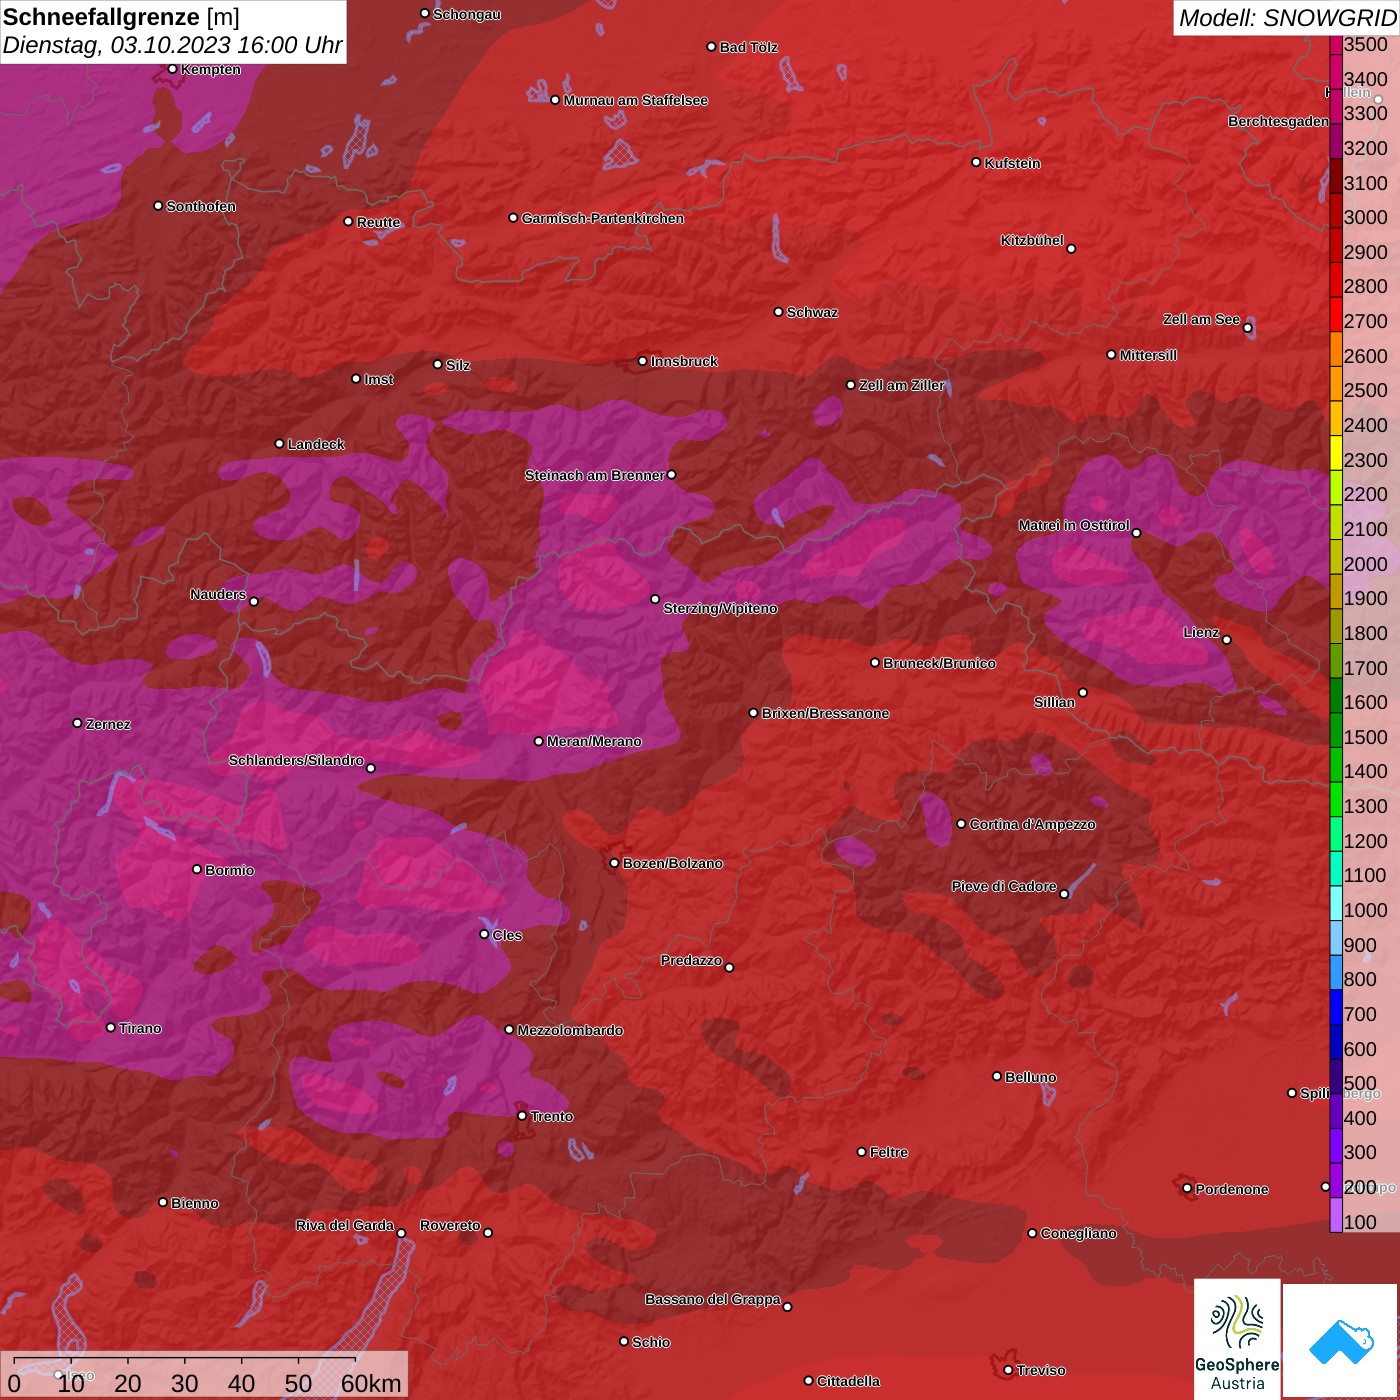Click the Matrei in Osttirol label
Screen dimensions: 1400x1400
click(1074, 525)
